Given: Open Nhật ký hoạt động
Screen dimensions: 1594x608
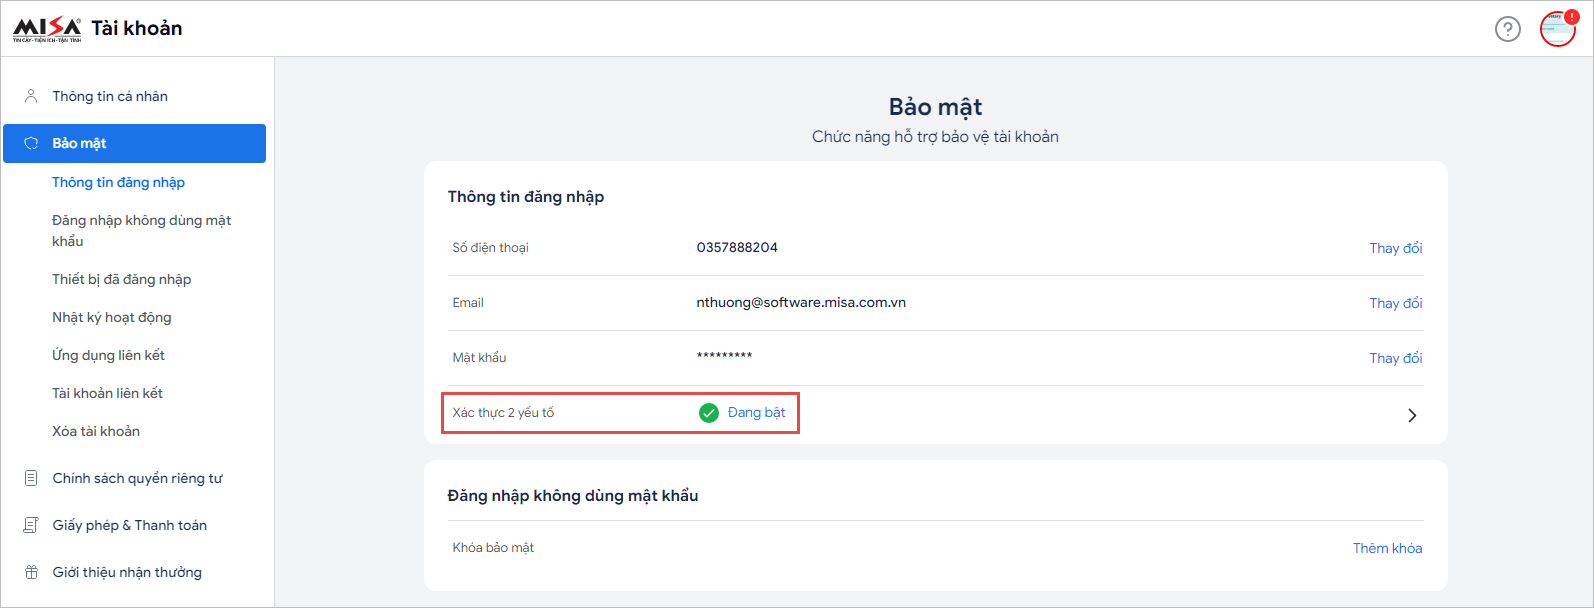Looking at the screenshot, I should (111, 317).
